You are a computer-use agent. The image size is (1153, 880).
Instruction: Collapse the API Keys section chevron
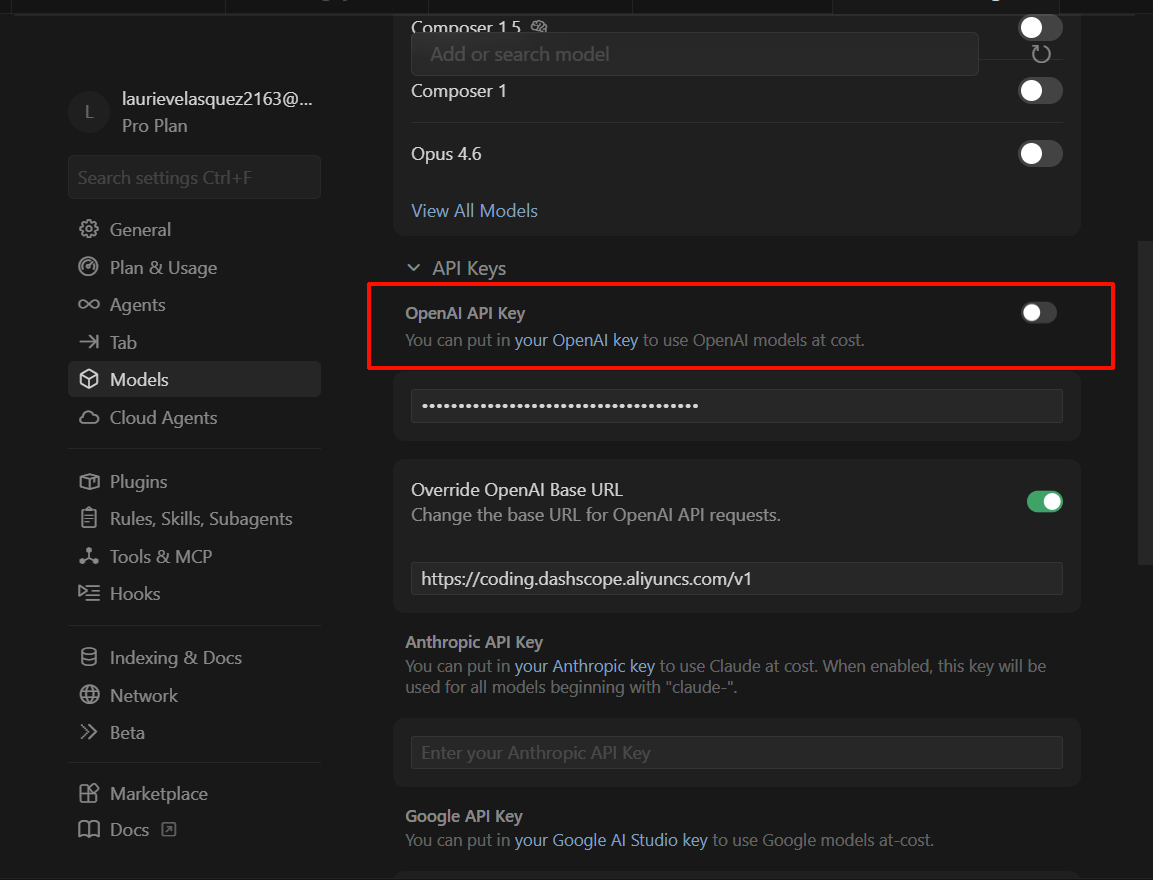pos(414,268)
